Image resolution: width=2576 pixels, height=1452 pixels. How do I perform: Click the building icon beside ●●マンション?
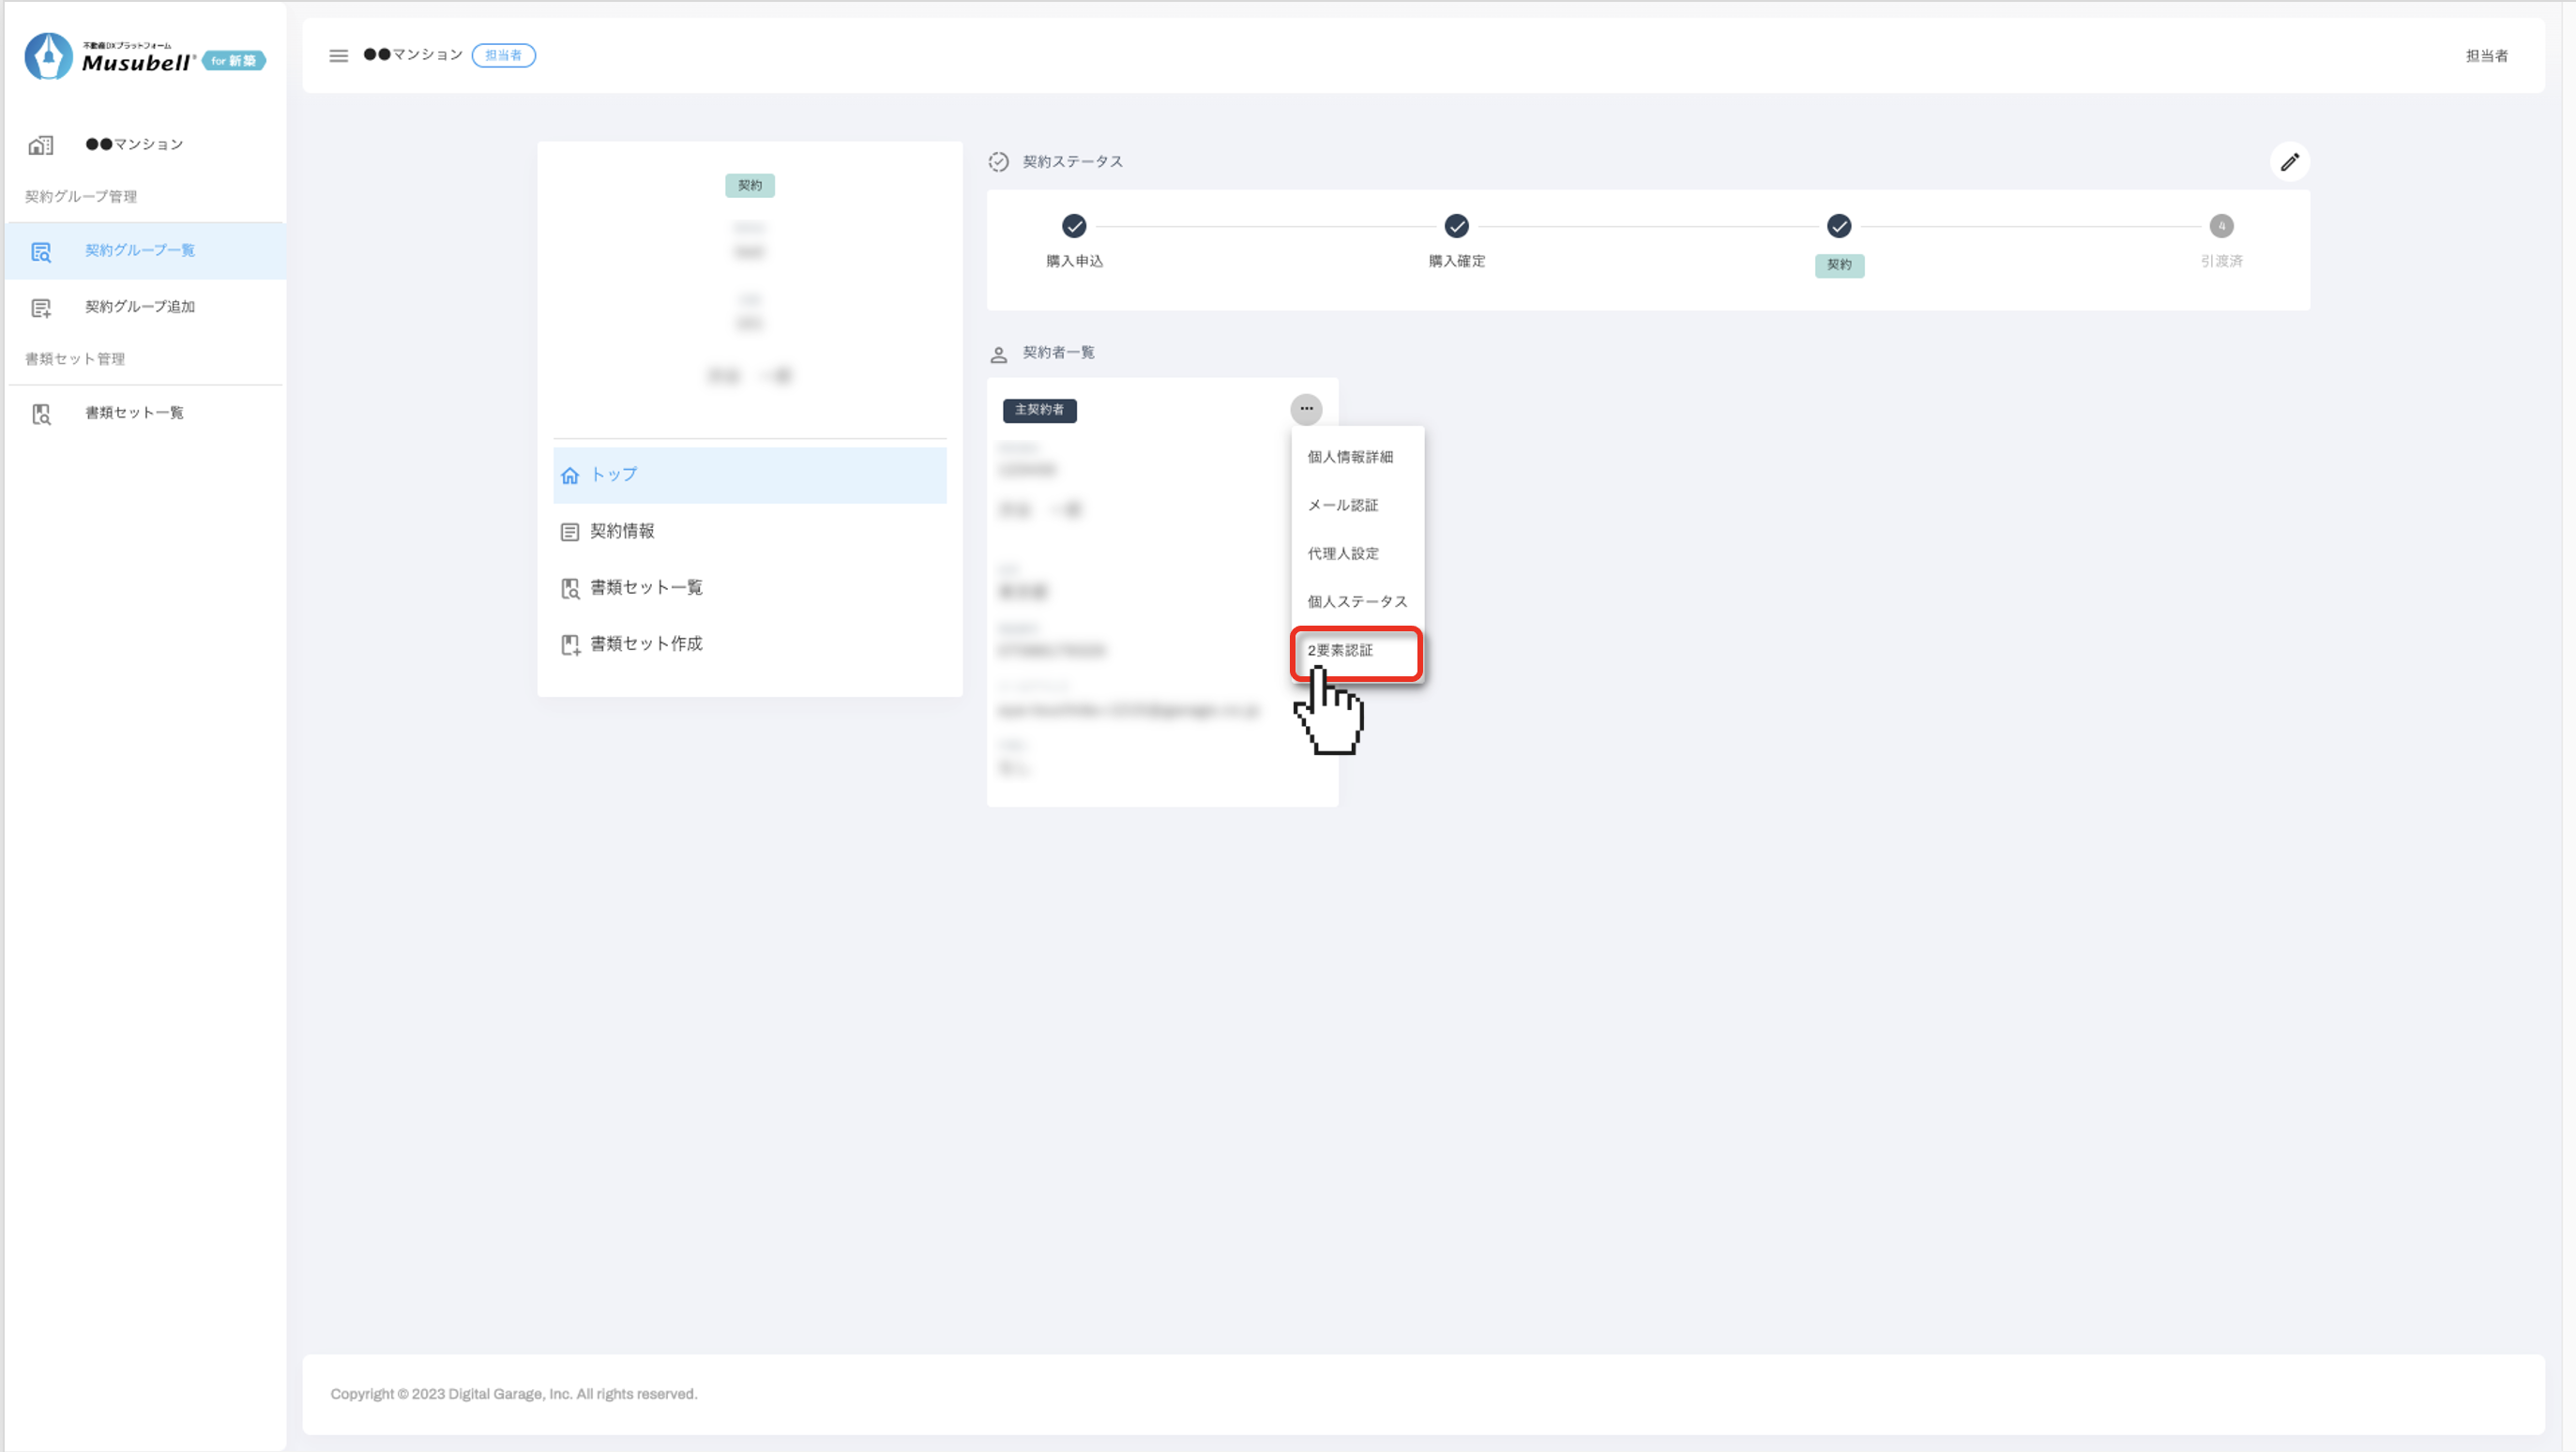(x=41, y=145)
